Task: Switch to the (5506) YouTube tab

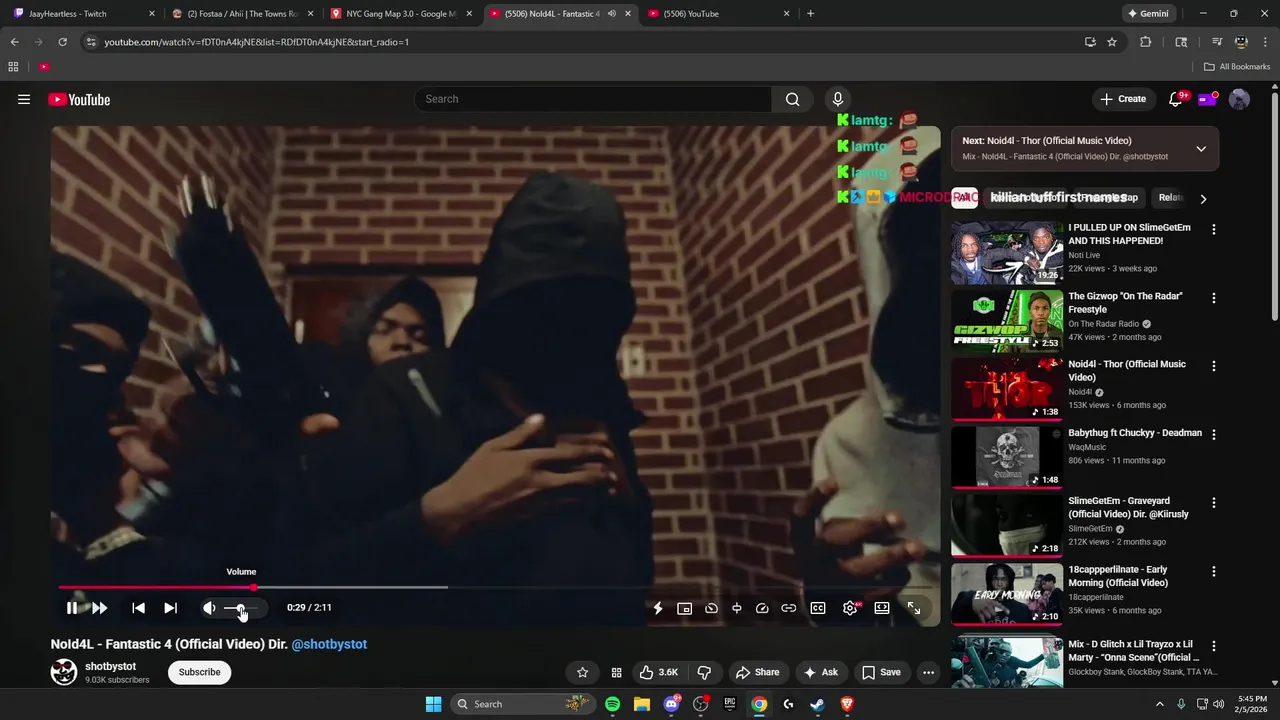Action: pyautogui.click(x=720, y=14)
